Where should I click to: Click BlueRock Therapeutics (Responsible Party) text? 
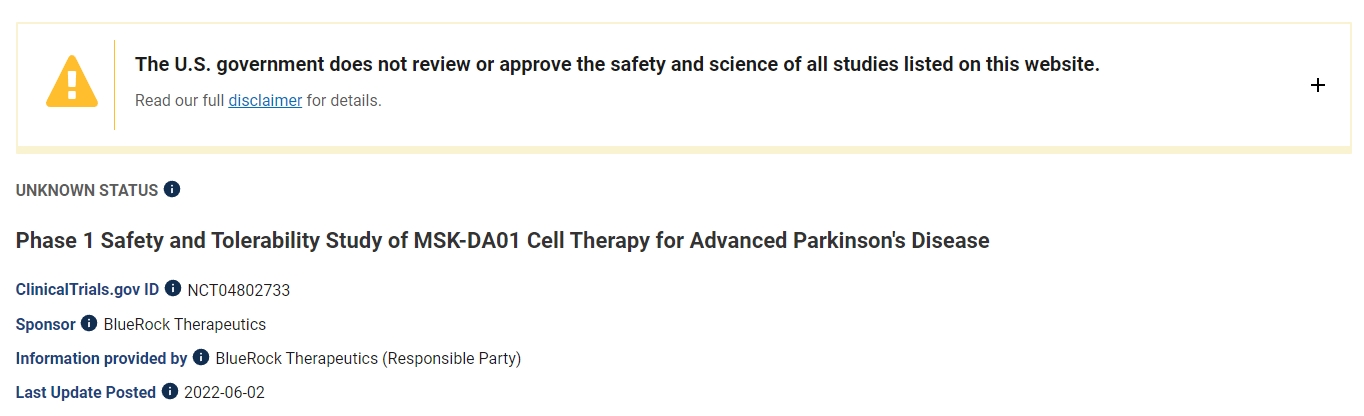[x=368, y=358]
